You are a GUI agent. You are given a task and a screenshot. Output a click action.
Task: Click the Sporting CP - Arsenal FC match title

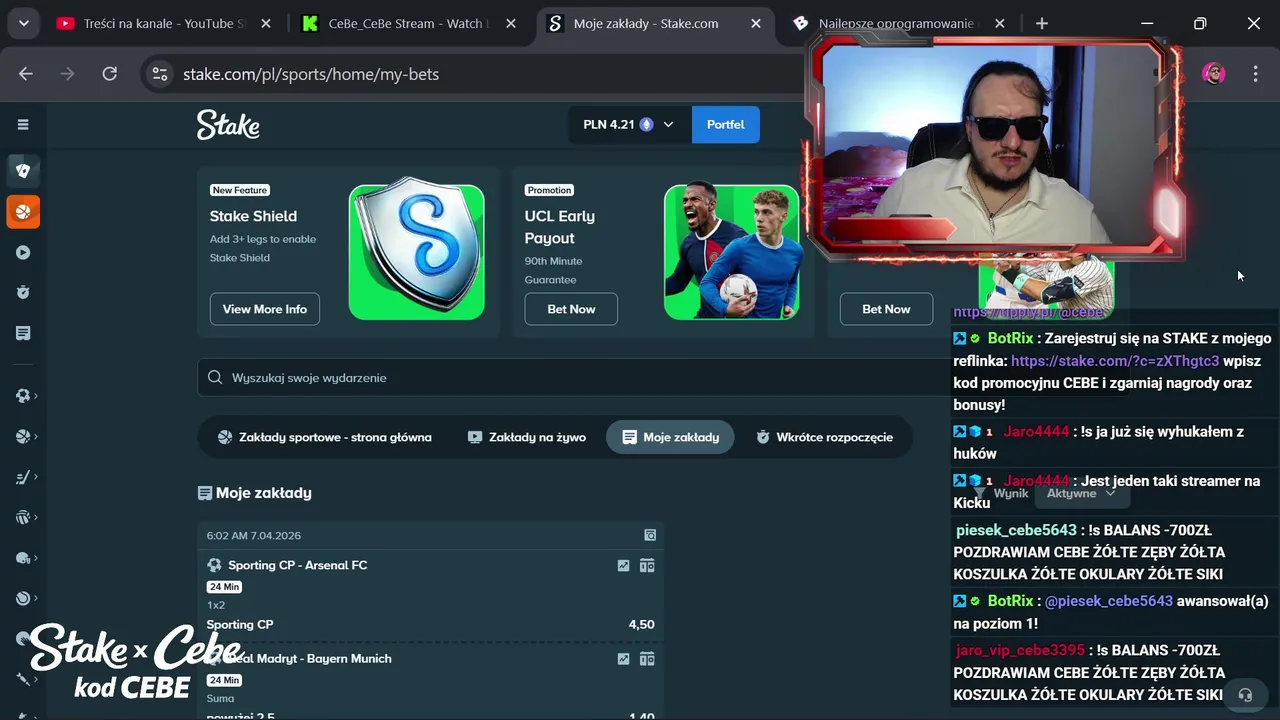pos(297,565)
